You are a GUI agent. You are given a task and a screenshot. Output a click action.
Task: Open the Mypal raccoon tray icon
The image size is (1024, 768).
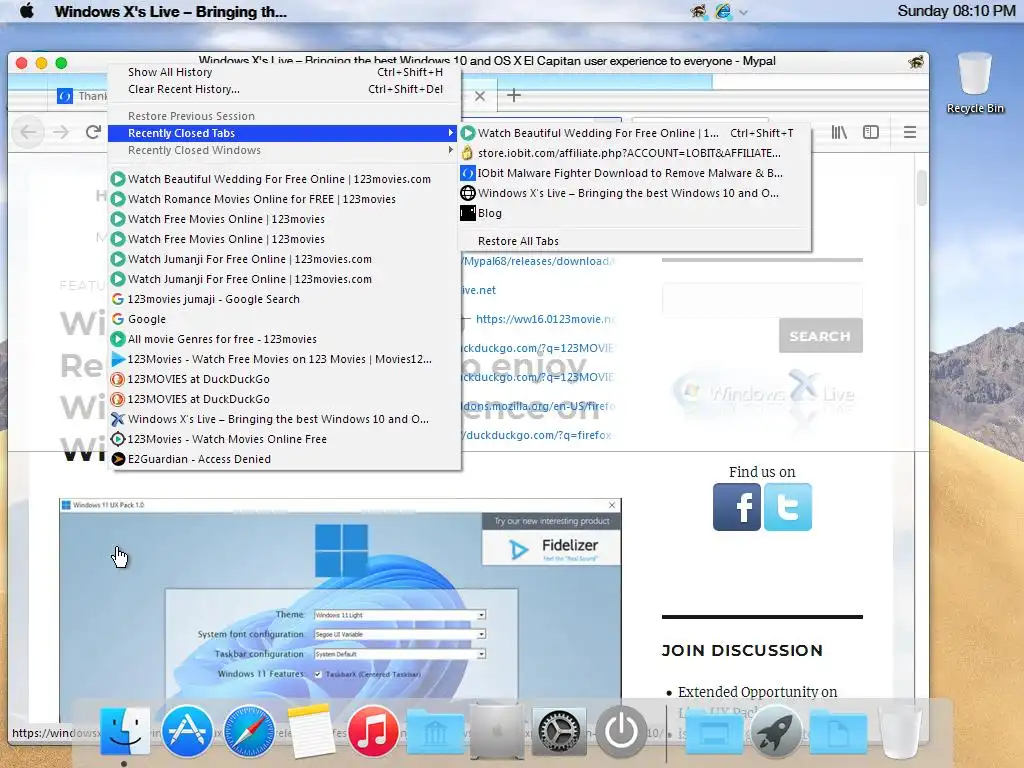tap(698, 11)
